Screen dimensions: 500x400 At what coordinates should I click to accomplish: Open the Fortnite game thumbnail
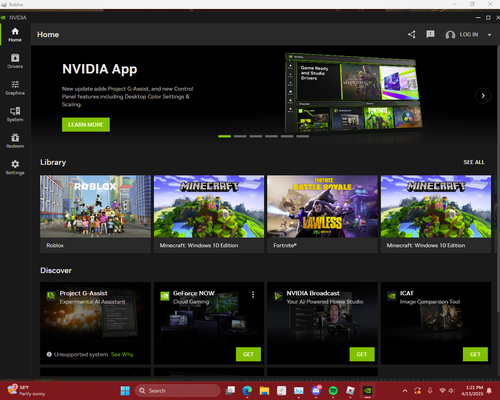coord(322,206)
